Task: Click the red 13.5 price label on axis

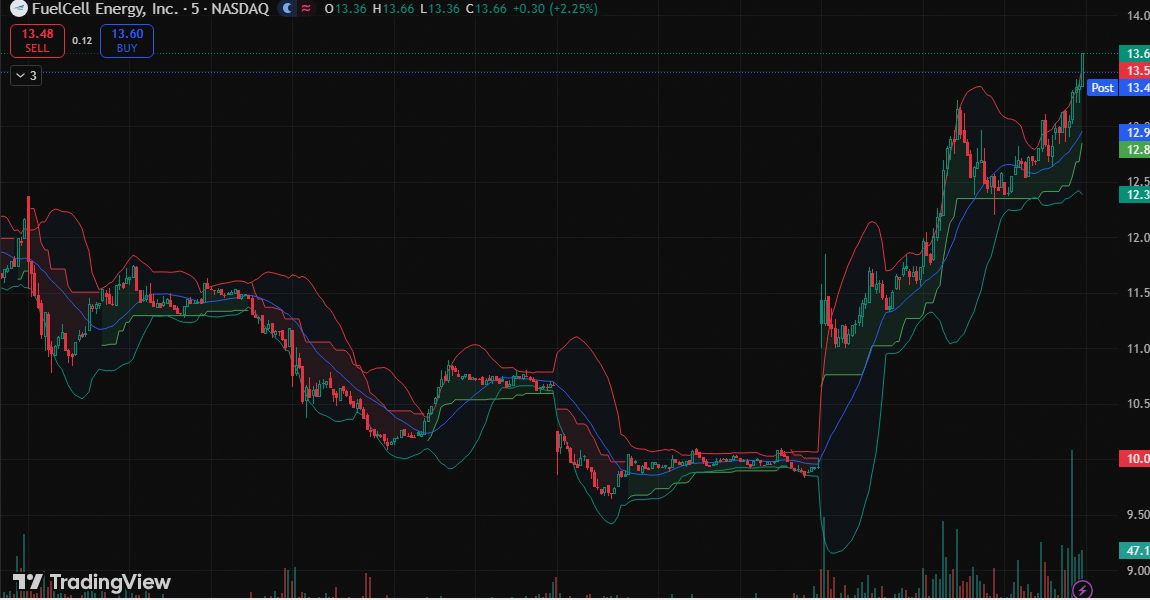Action: point(1135,70)
